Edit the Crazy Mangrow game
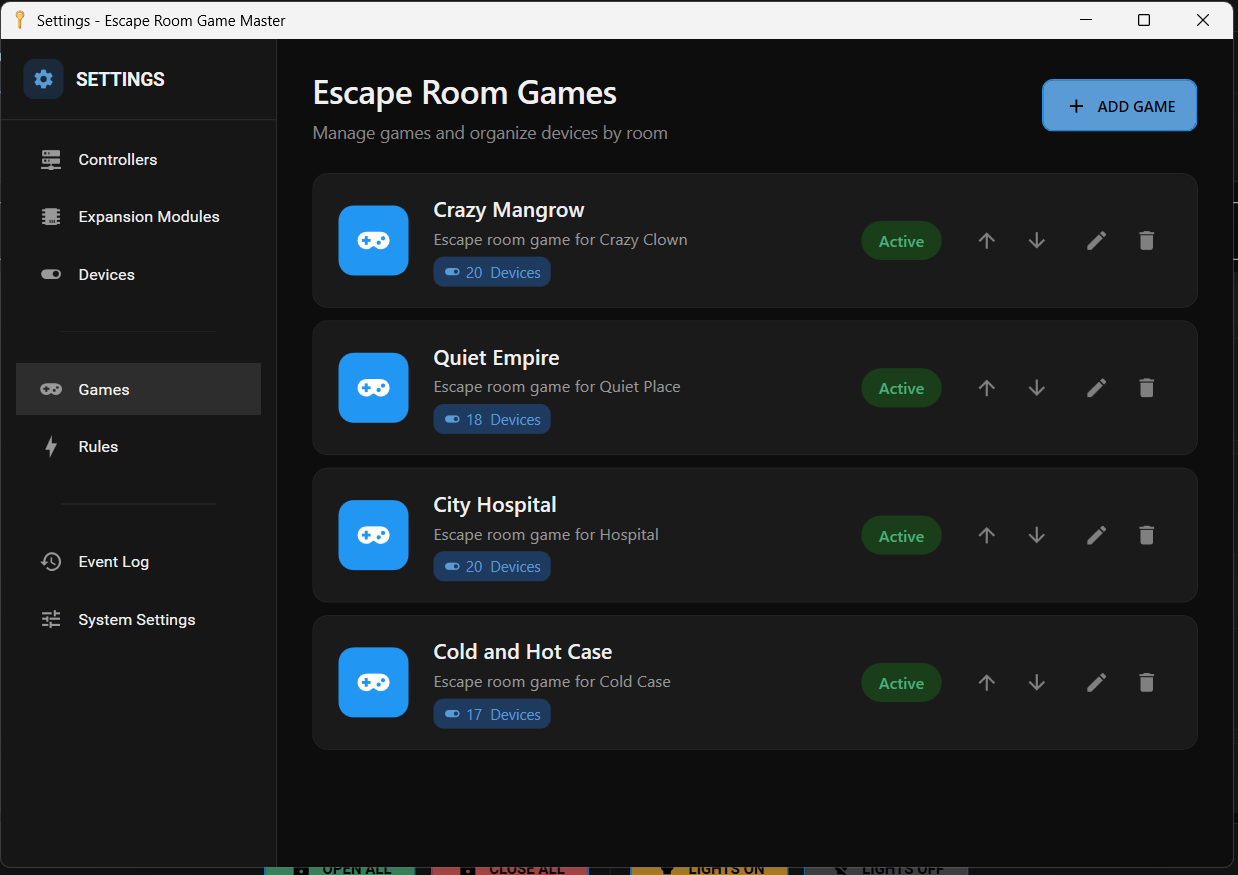Viewport: 1238px width, 875px height. click(1097, 241)
